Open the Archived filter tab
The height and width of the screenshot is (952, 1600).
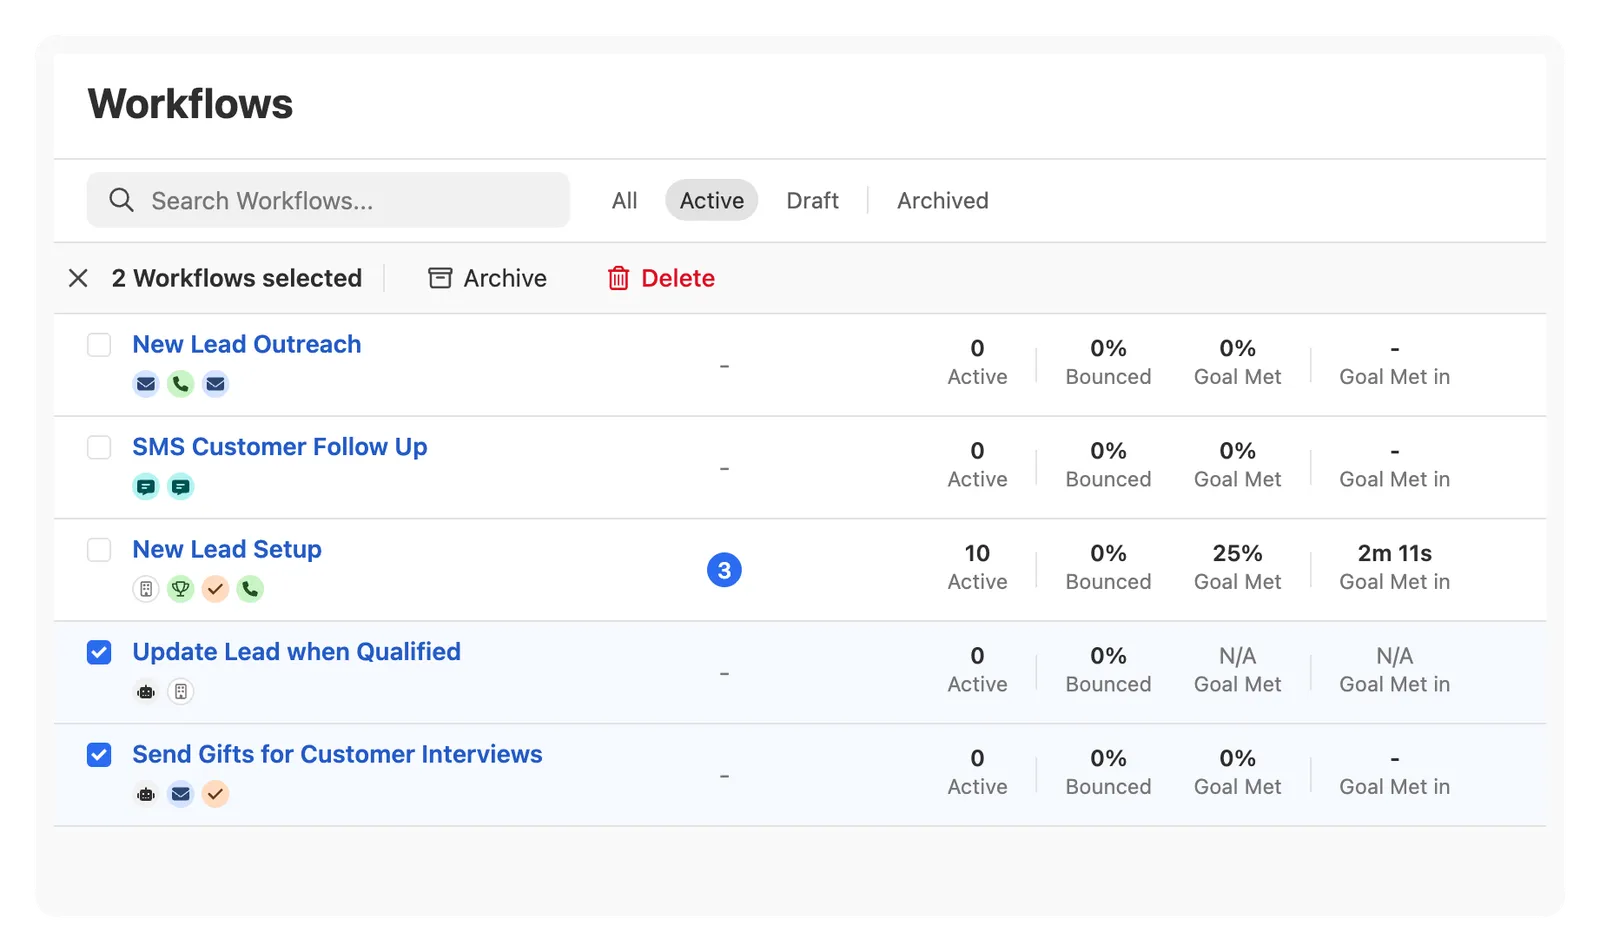[x=942, y=200]
